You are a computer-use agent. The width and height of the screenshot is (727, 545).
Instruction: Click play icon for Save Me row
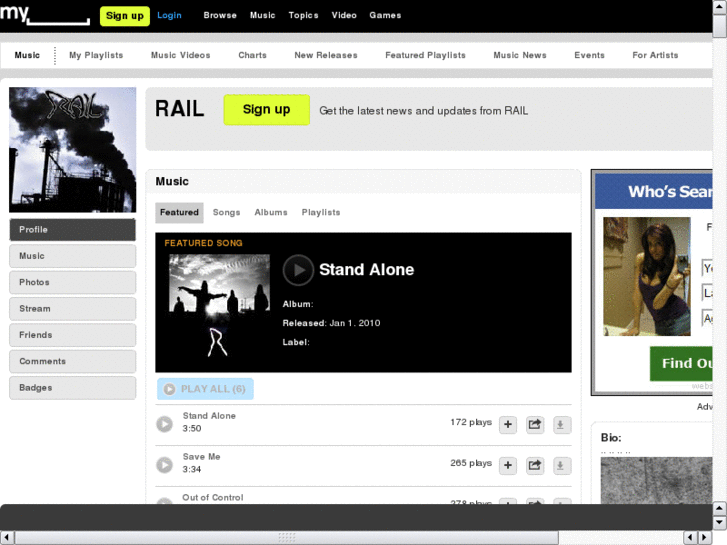164,465
